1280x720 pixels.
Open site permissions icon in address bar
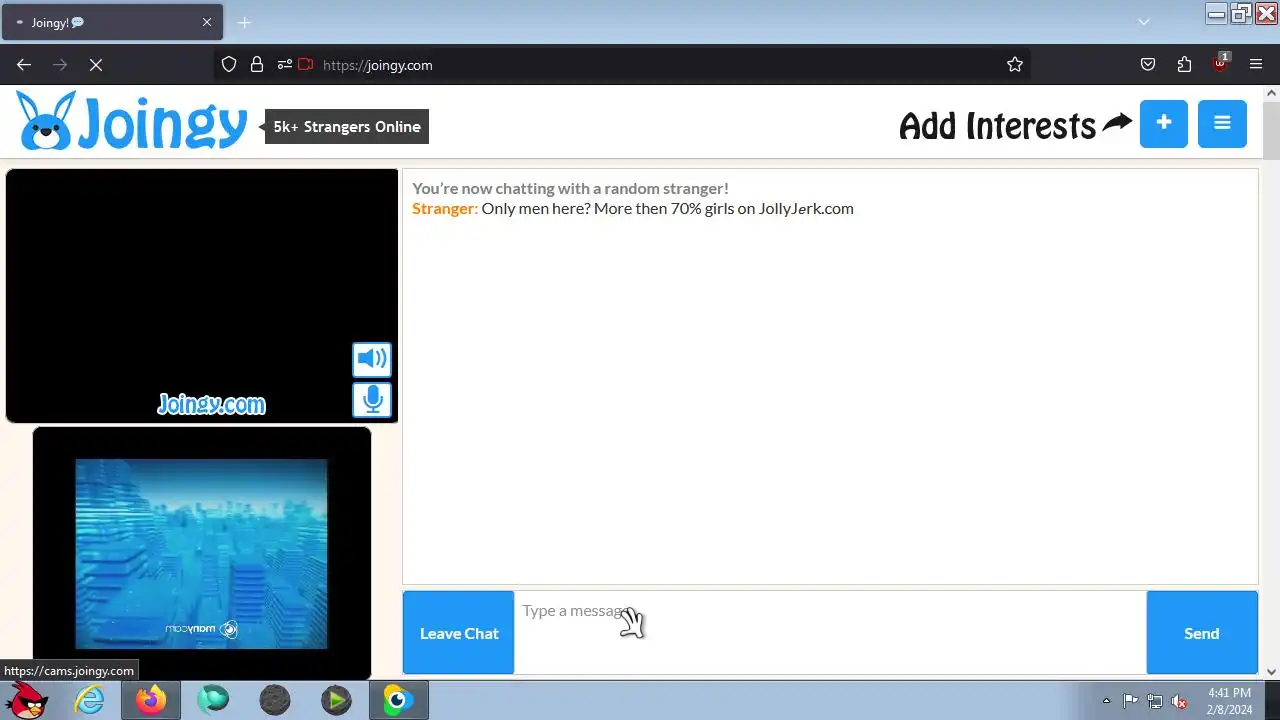pos(285,65)
